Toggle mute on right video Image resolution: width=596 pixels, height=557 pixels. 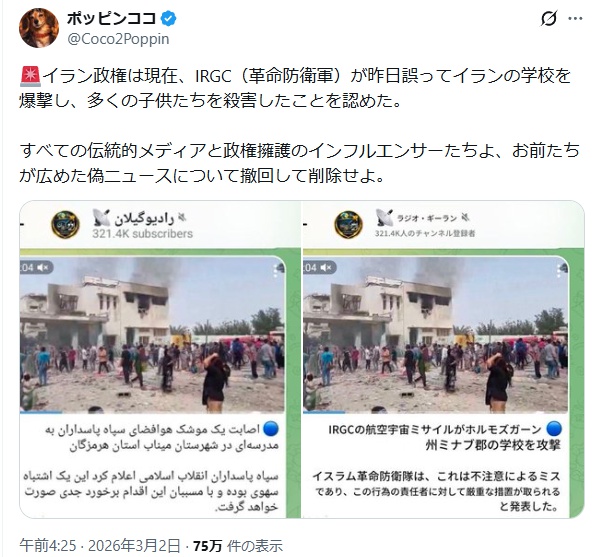(x=326, y=268)
